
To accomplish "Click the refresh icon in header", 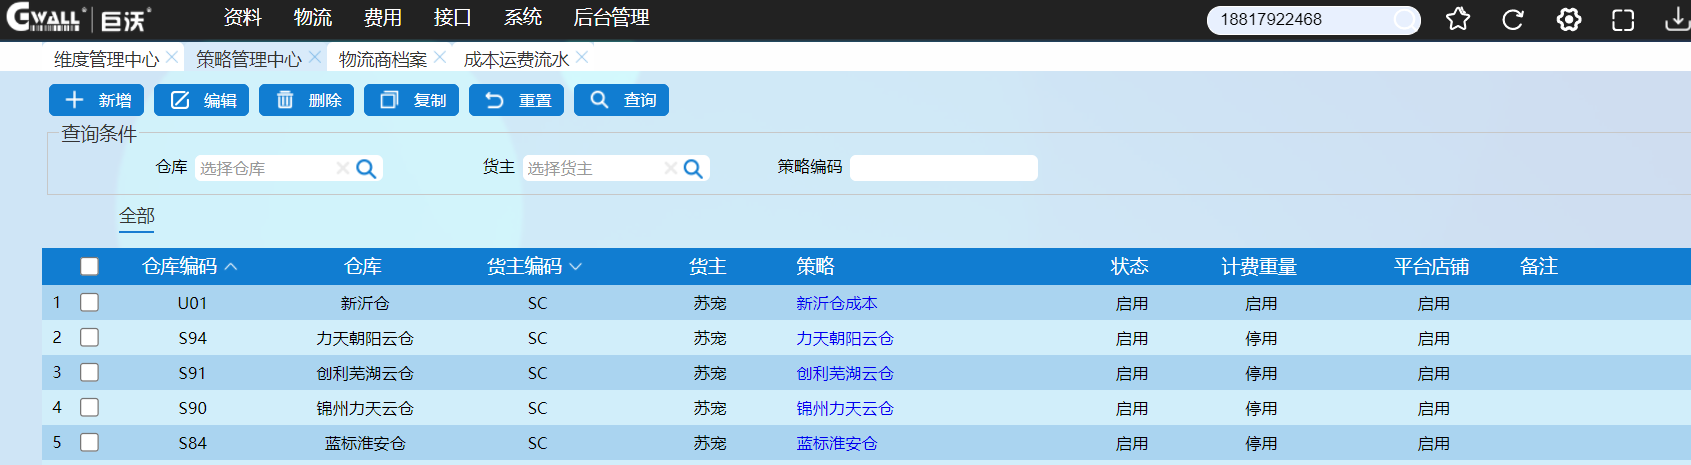I will tap(1513, 19).
